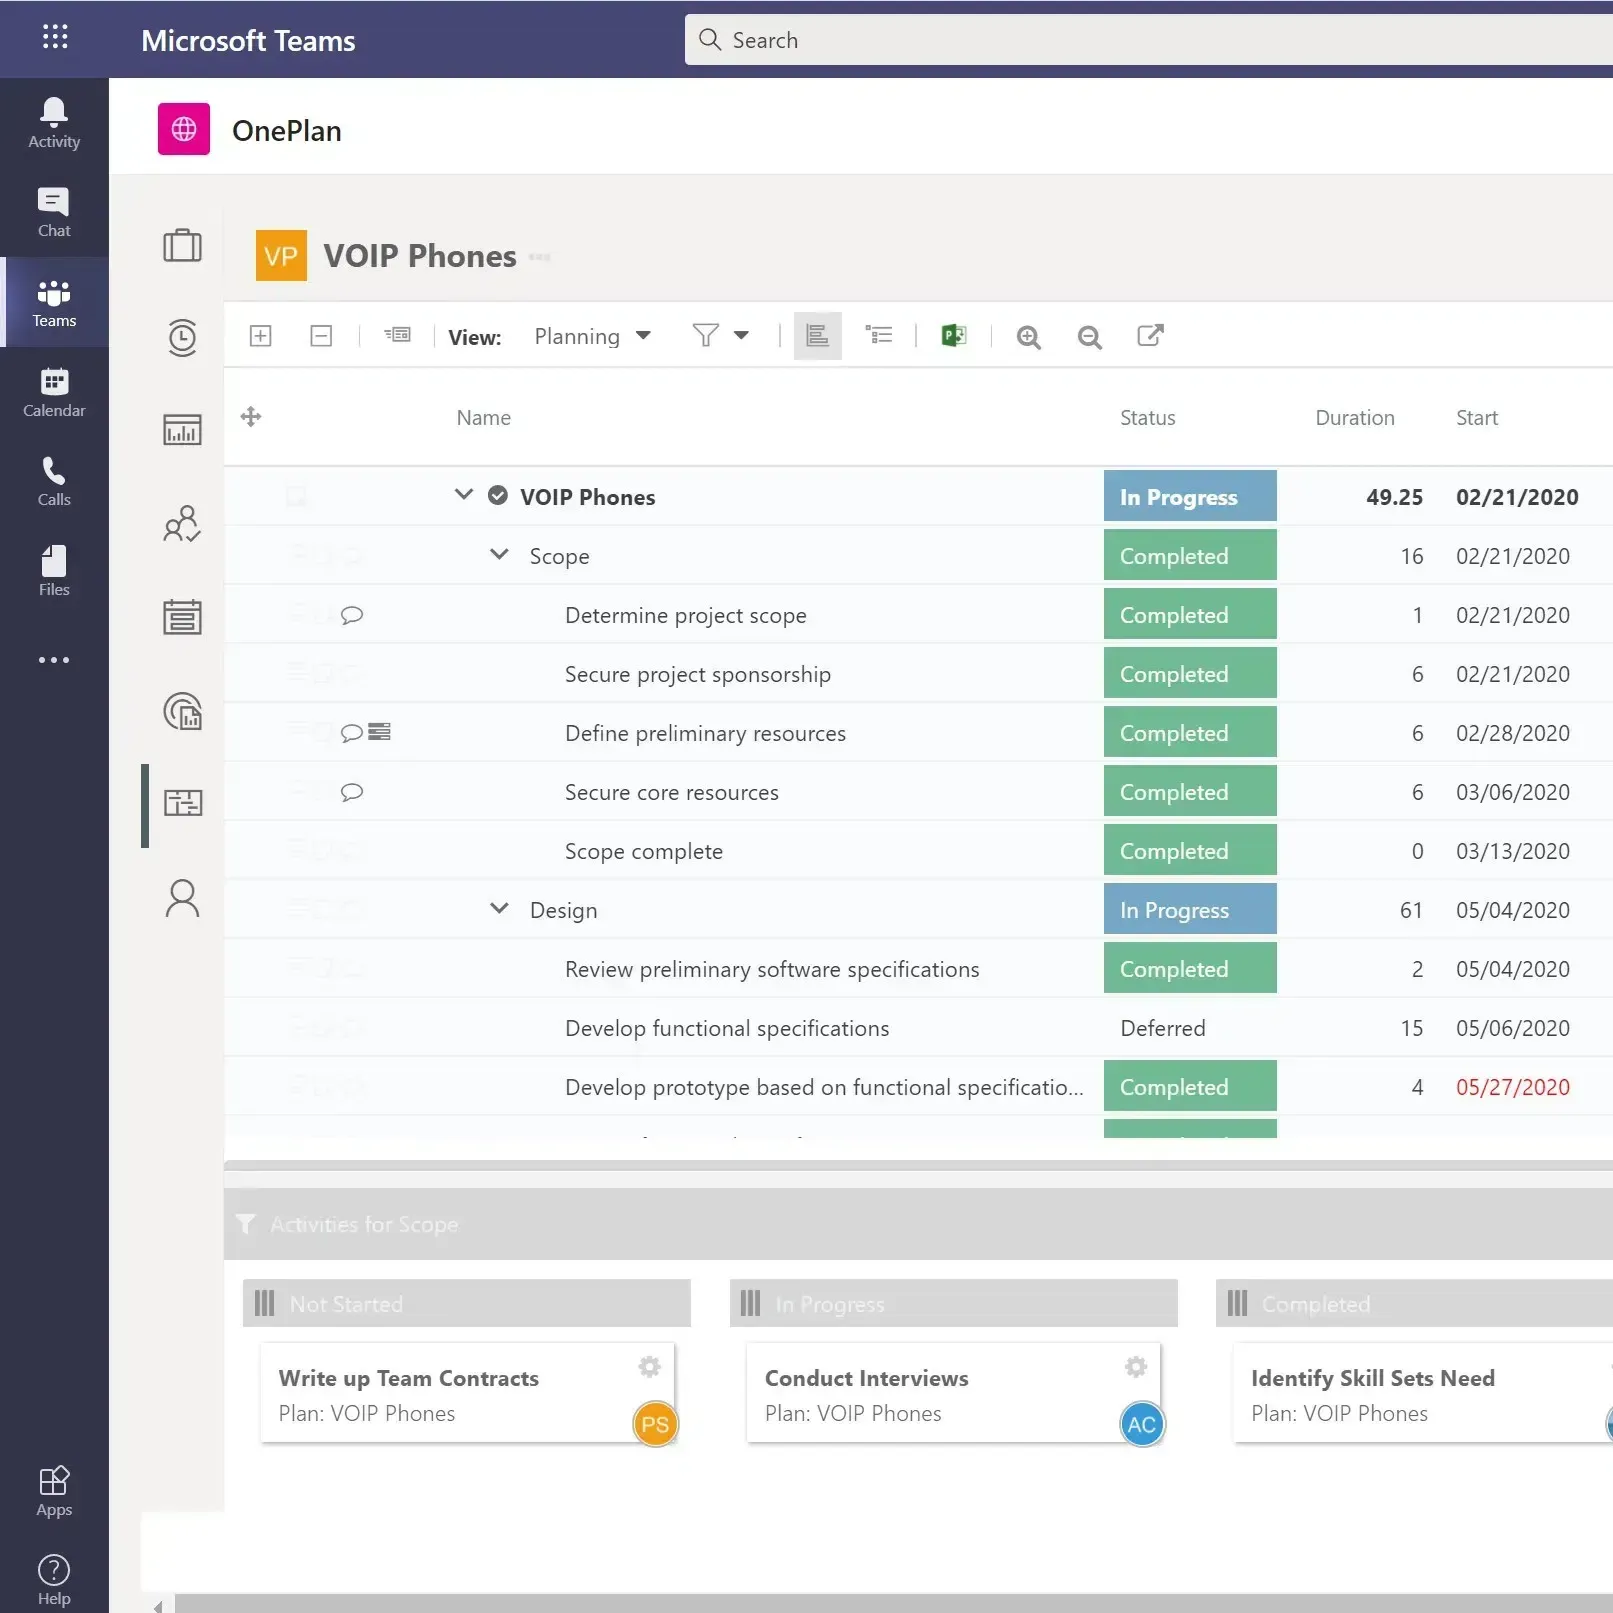Open the Calendar in Teams sidebar
Screen dimensions: 1613x1613
pos(54,392)
